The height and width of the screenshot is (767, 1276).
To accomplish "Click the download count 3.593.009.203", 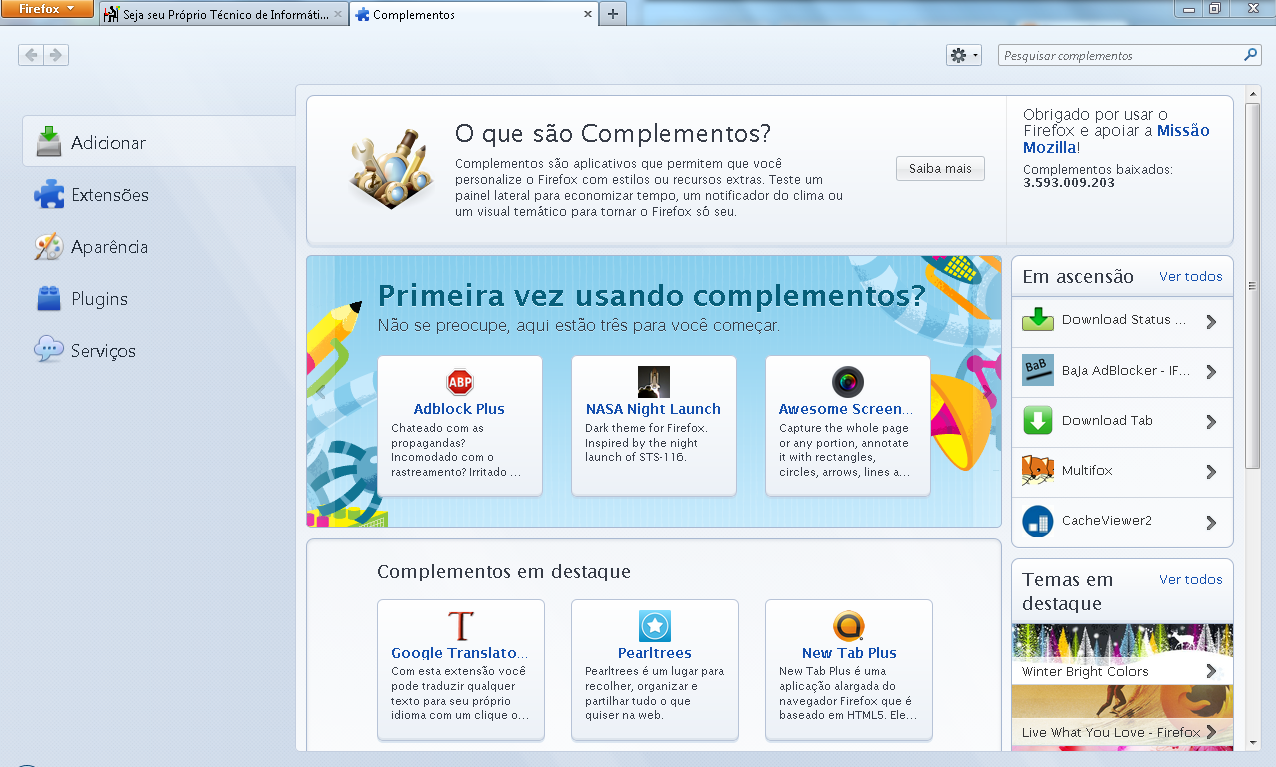I will click(1069, 183).
